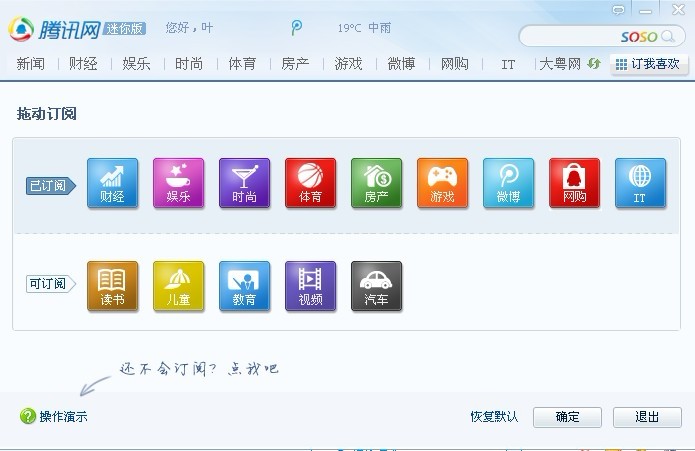
Task: Select the IT globe tile
Action: 640,183
